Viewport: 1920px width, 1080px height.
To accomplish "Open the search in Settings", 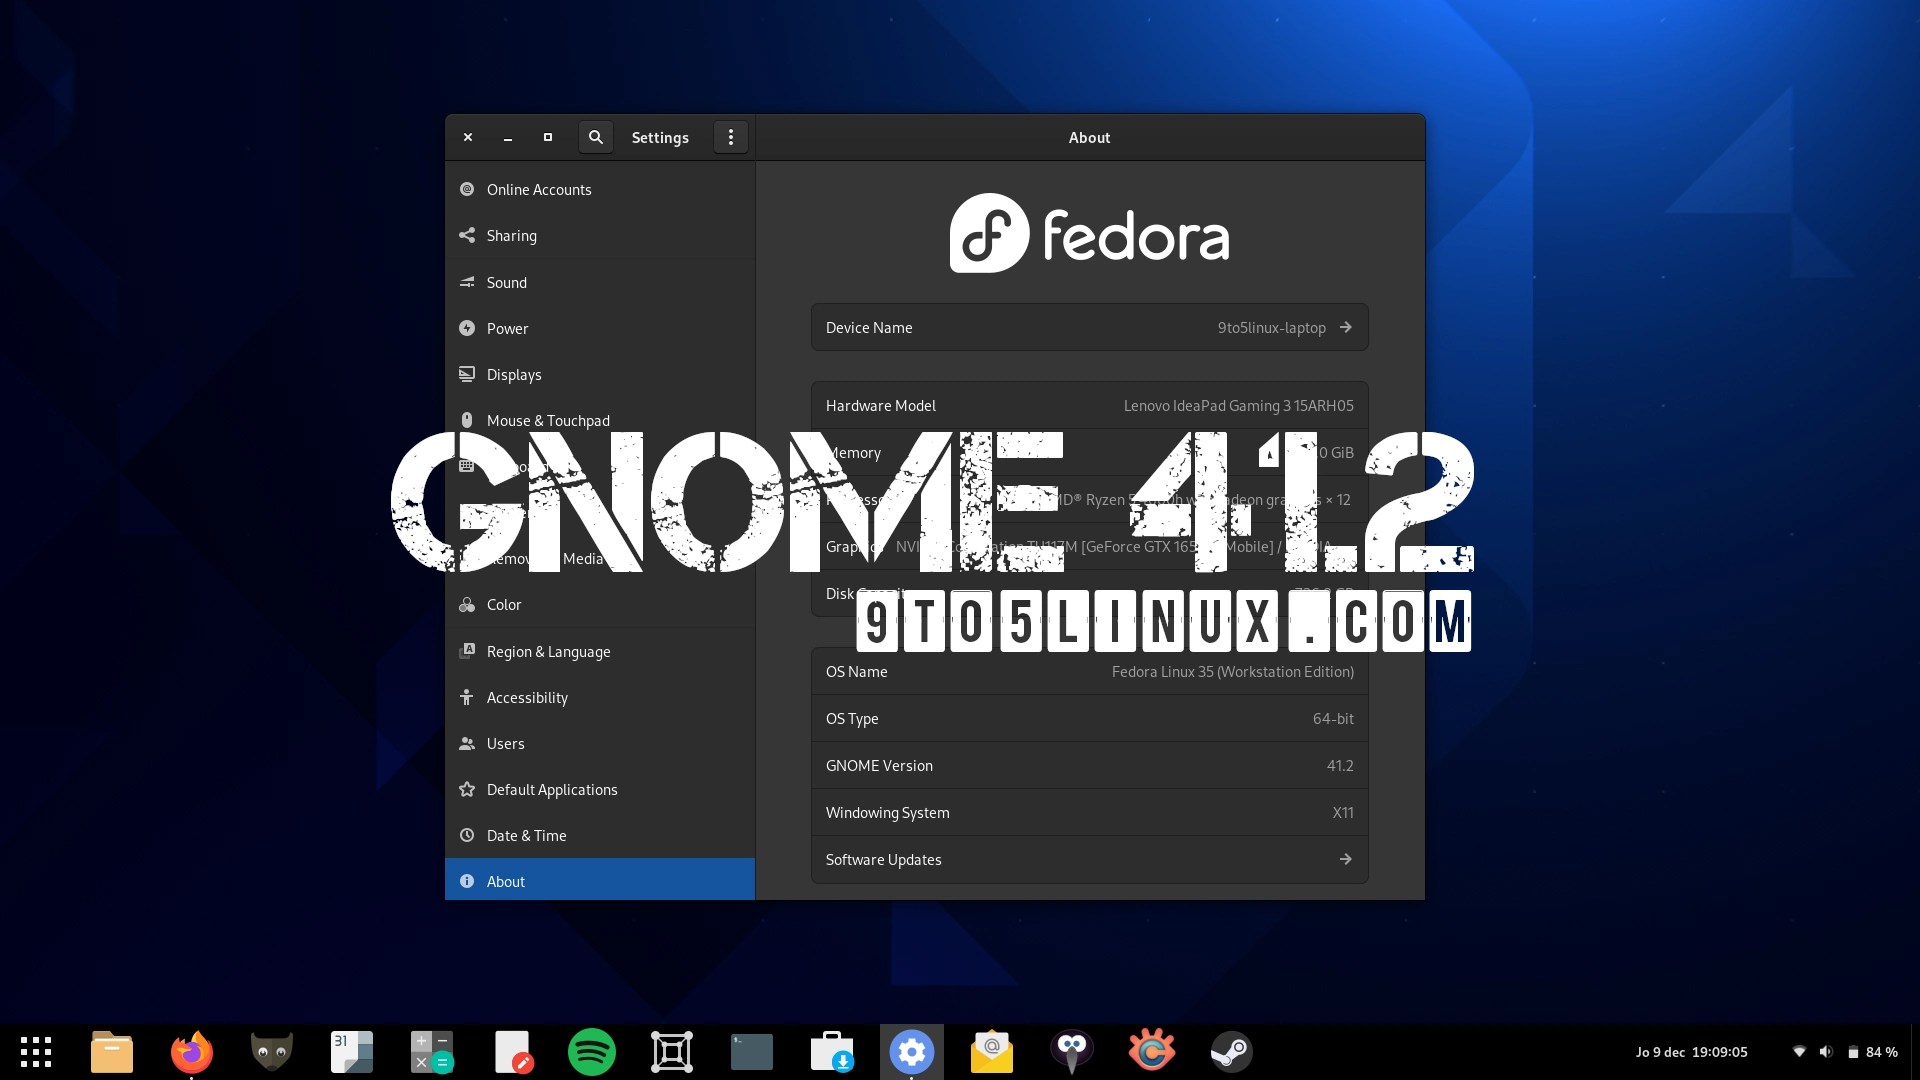I will pyautogui.click(x=595, y=137).
